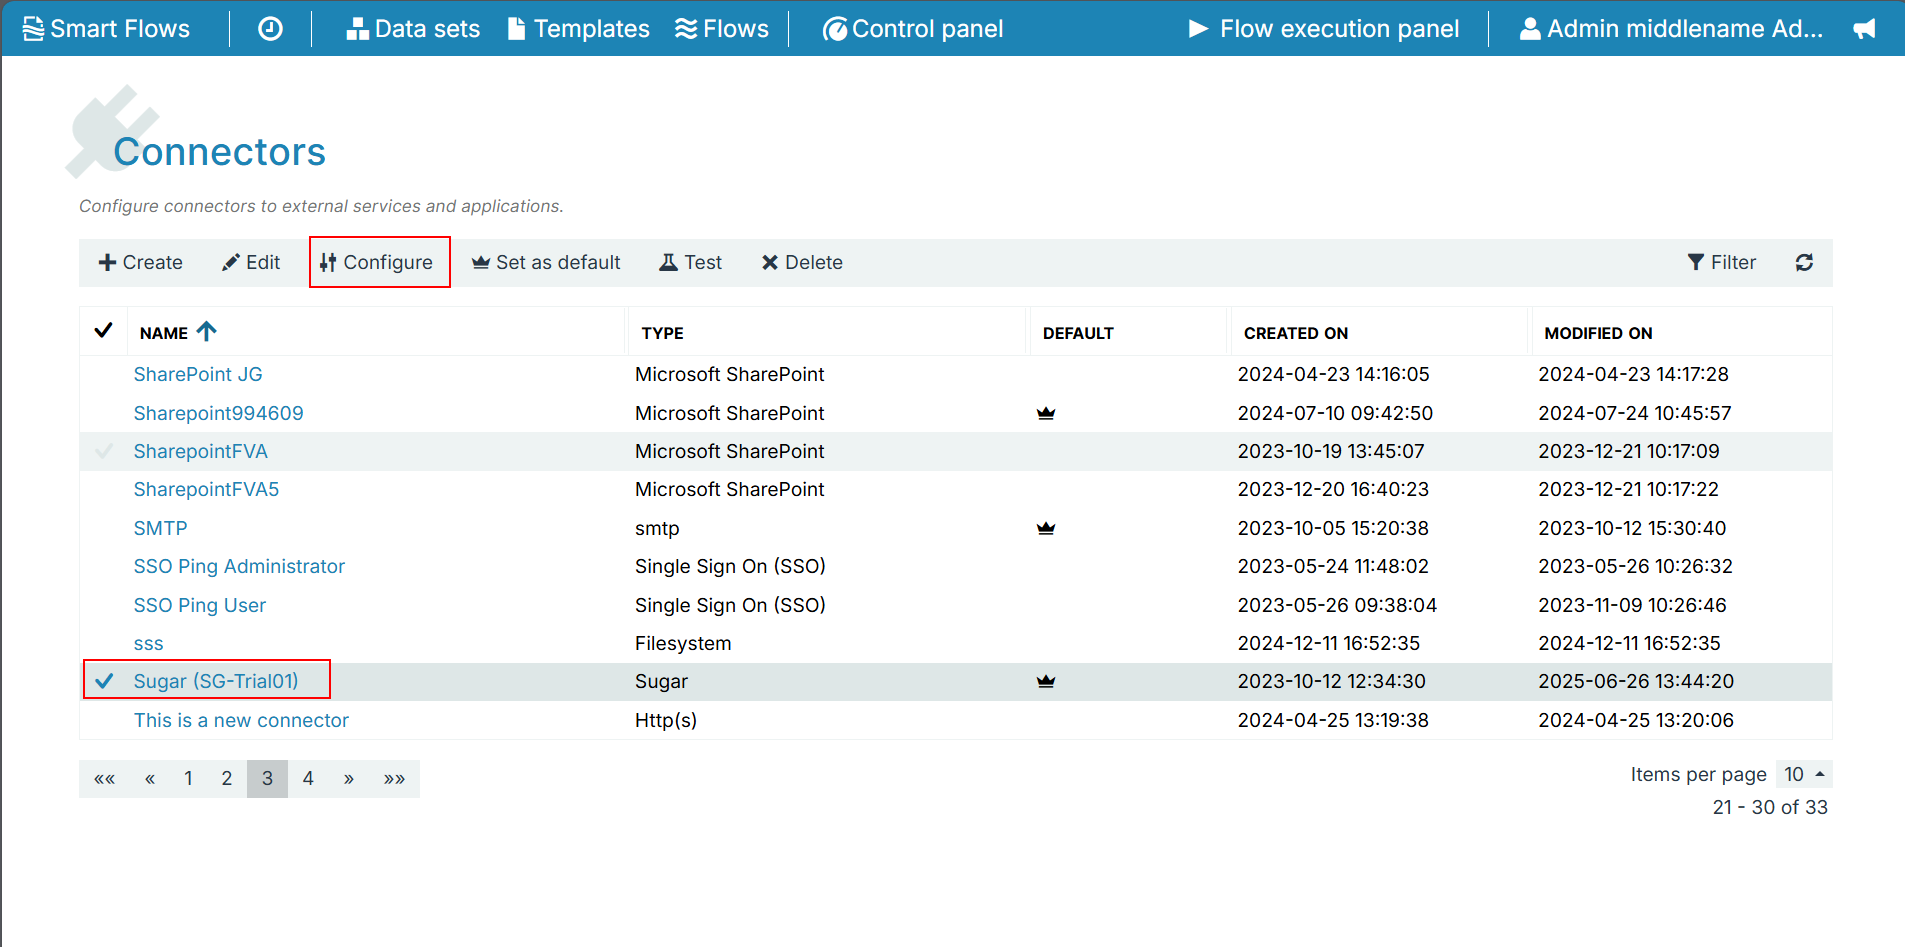Click the Create connector button
This screenshot has width=1907, height=947.
(x=141, y=263)
